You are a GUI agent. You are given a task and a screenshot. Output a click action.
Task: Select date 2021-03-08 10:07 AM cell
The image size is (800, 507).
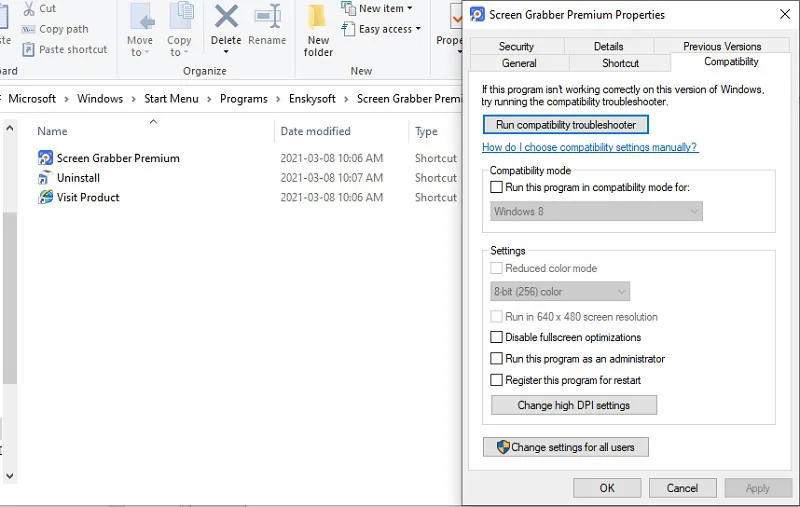click(332, 178)
